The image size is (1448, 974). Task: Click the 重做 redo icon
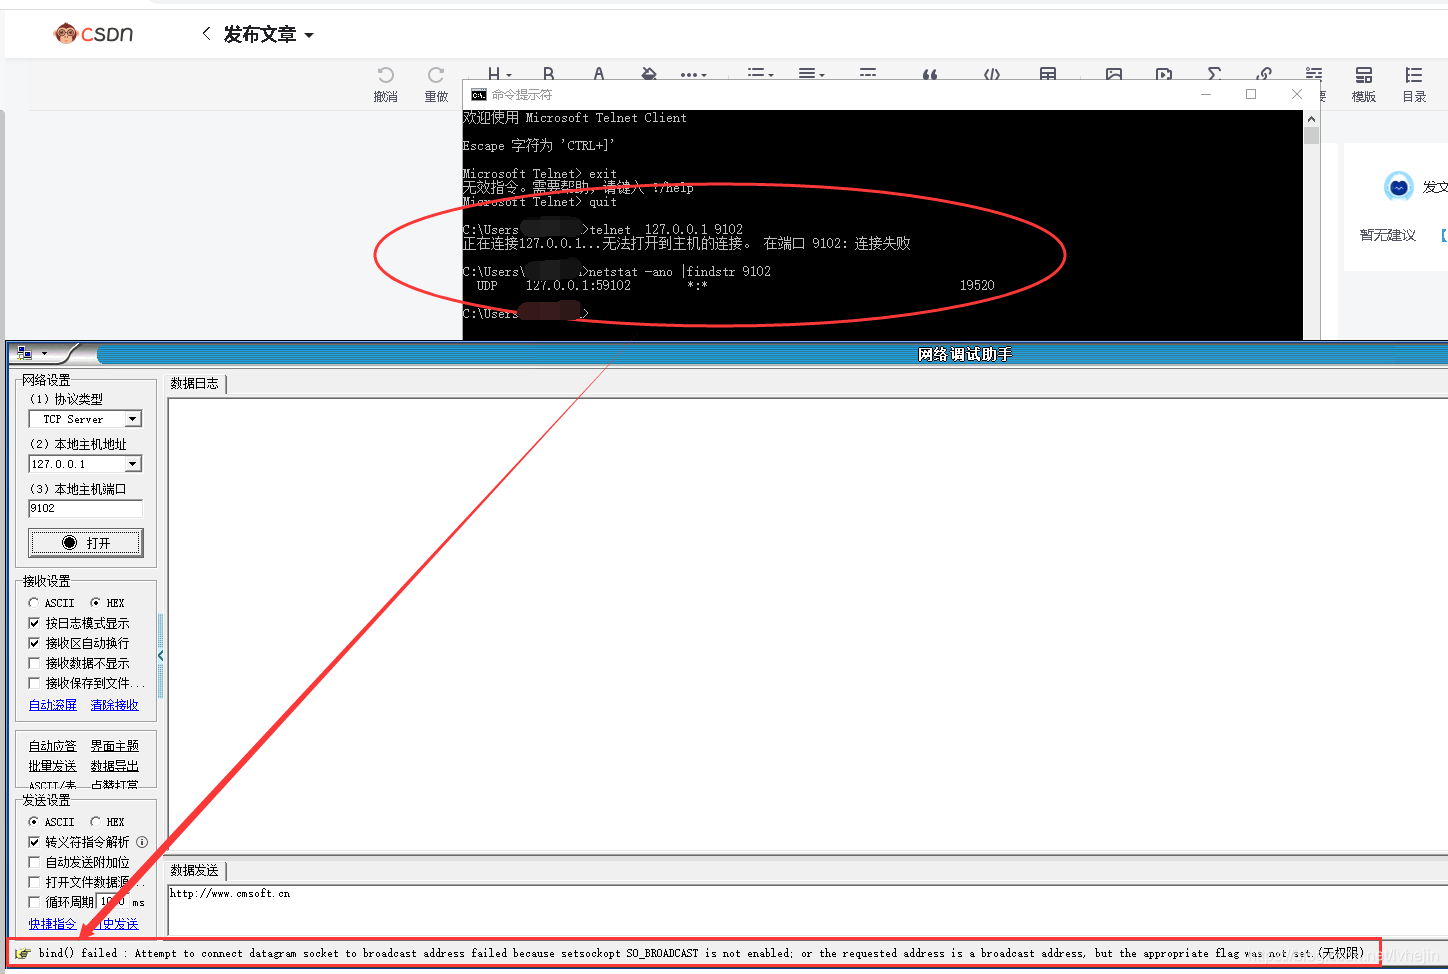(x=436, y=75)
